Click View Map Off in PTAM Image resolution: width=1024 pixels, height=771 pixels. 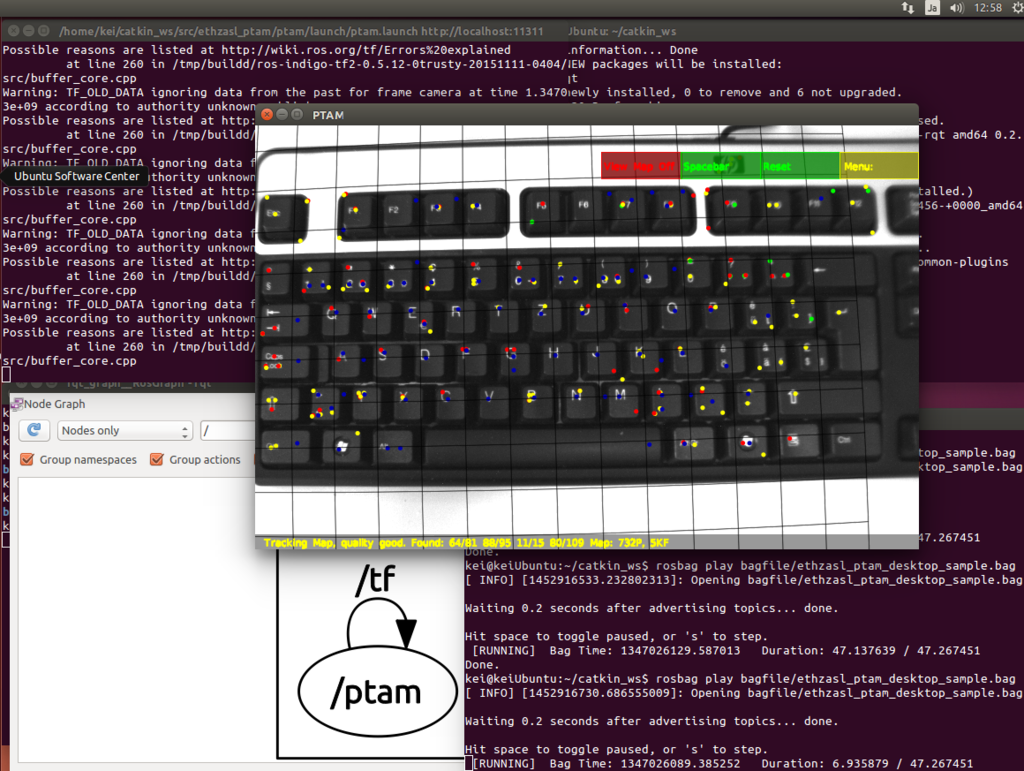tap(640, 166)
